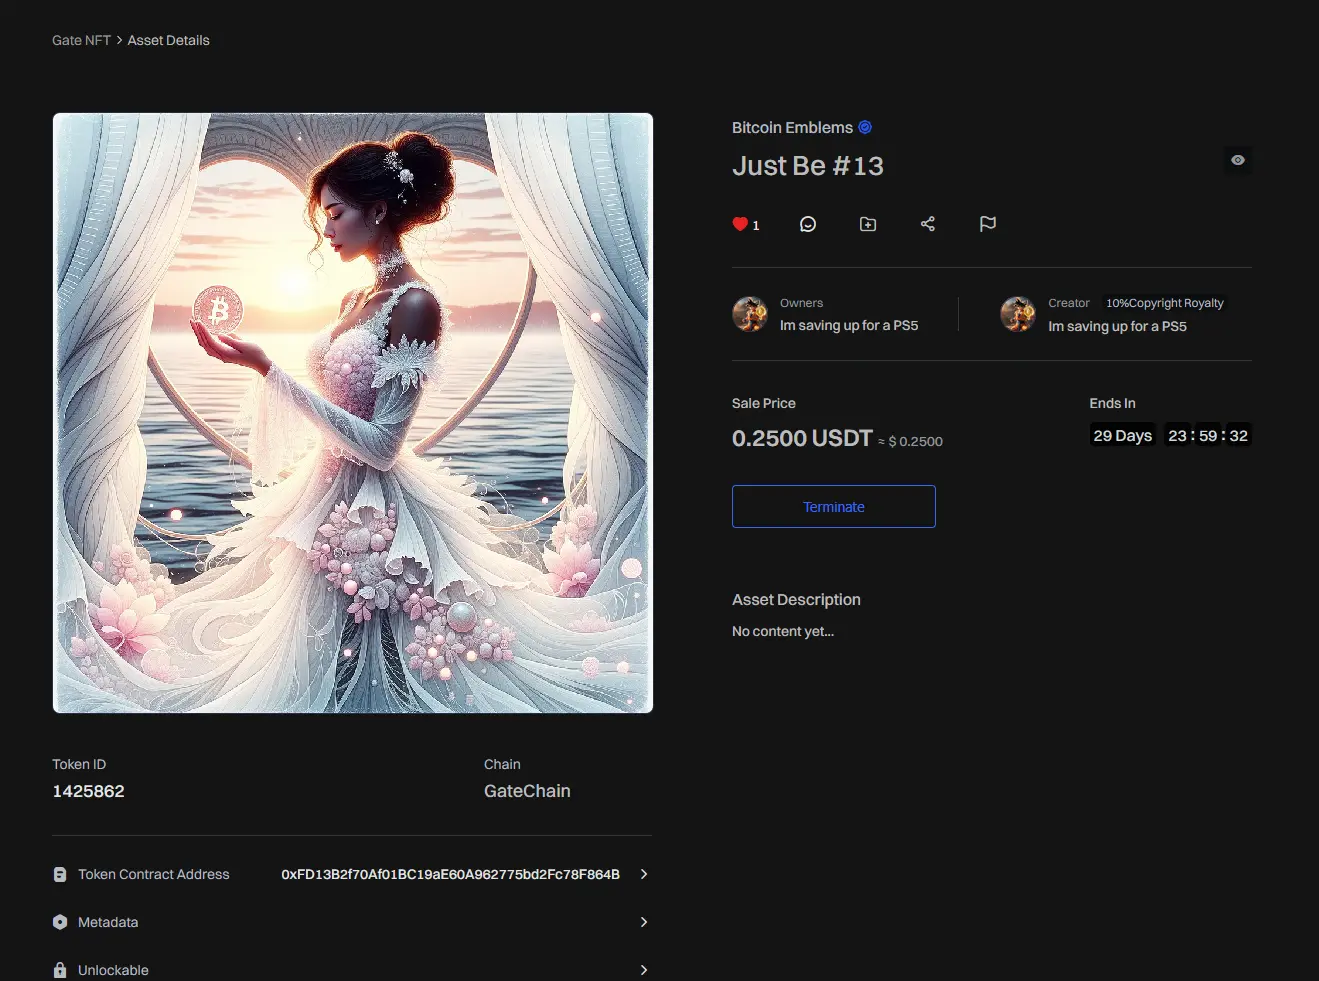Viewport: 1319px width, 981px height.
Task: Open the owner's avatar picture
Action: (750, 314)
